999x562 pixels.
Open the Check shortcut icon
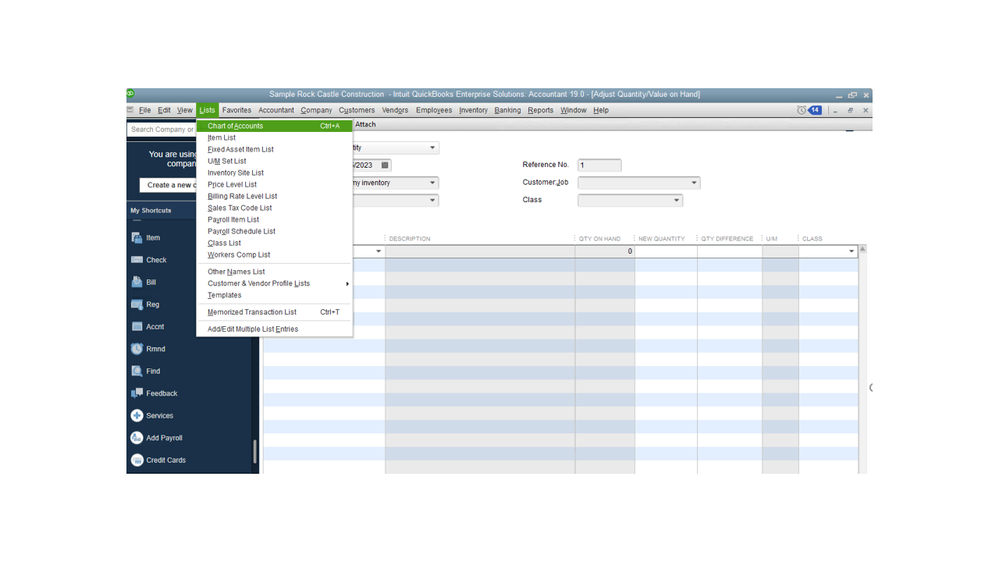(137, 260)
